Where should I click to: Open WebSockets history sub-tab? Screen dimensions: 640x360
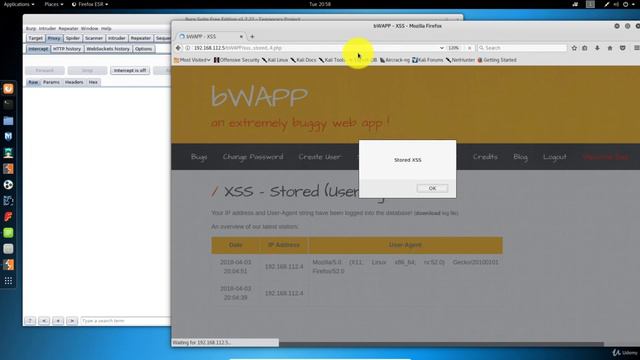point(108,49)
